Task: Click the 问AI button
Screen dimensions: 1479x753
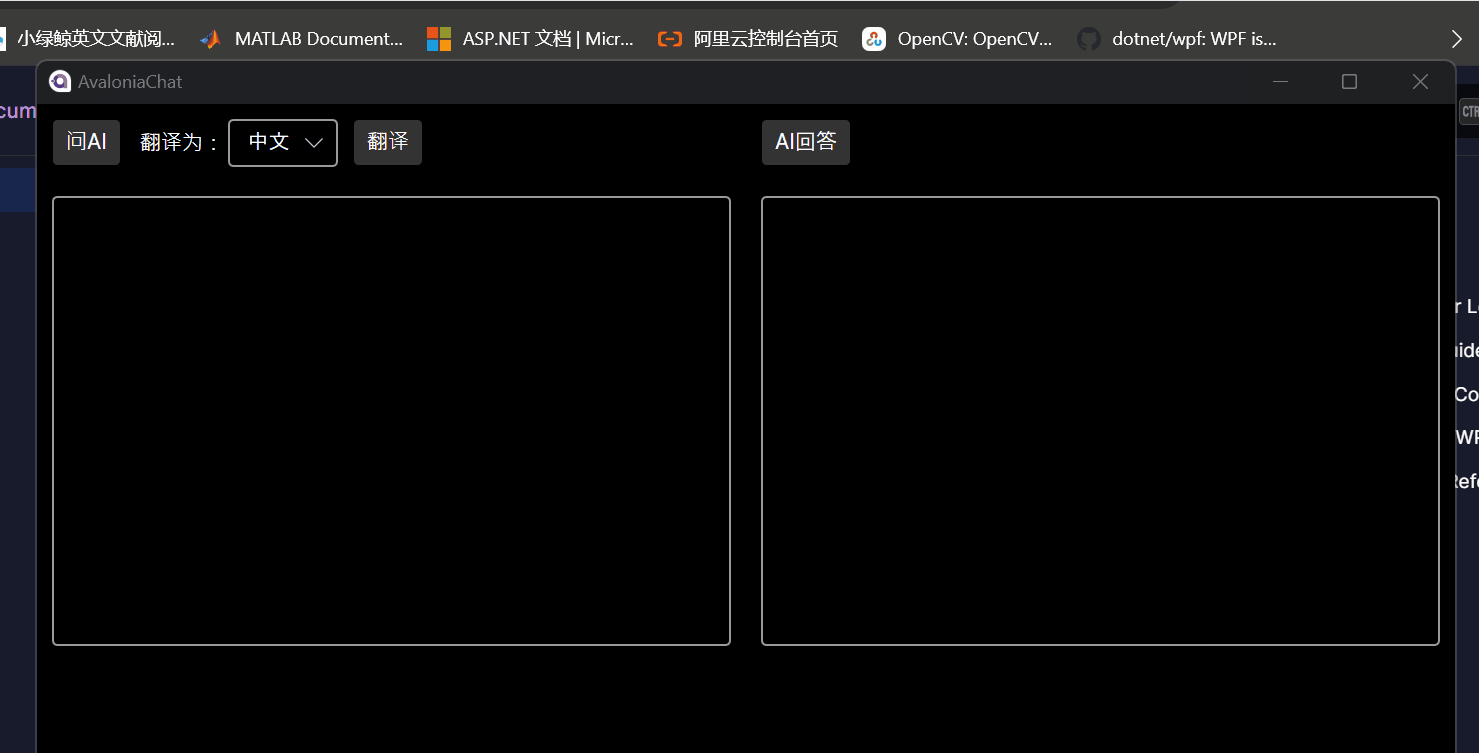Action: pyautogui.click(x=86, y=142)
